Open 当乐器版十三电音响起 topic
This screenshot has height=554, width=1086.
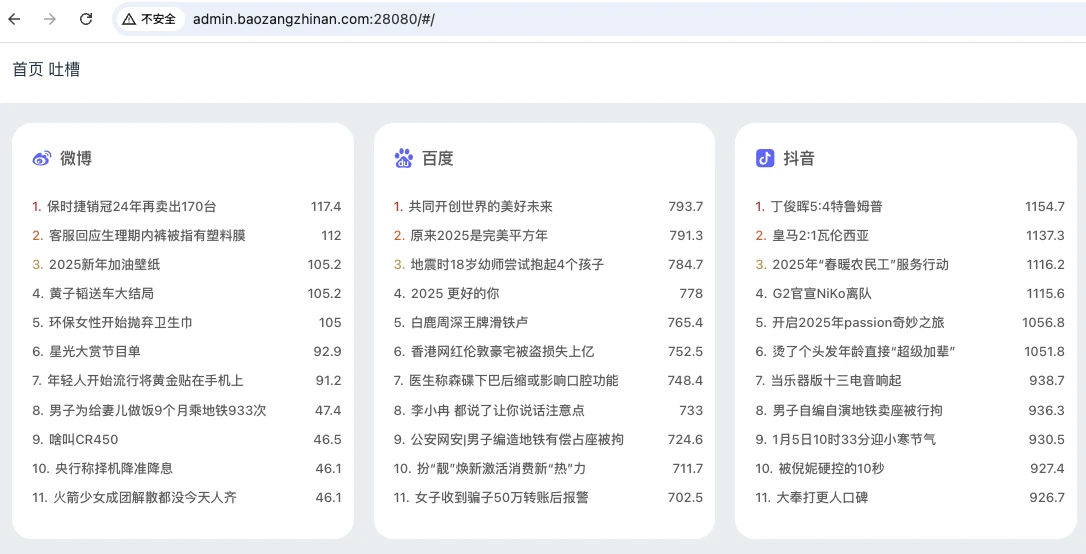[x=836, y=381]
